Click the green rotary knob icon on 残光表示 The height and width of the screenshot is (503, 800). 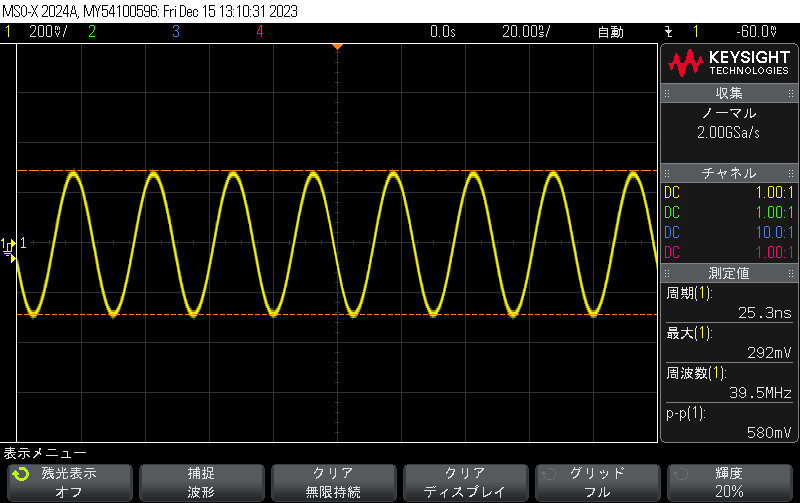pyautogui.click(x=21, y=474)
